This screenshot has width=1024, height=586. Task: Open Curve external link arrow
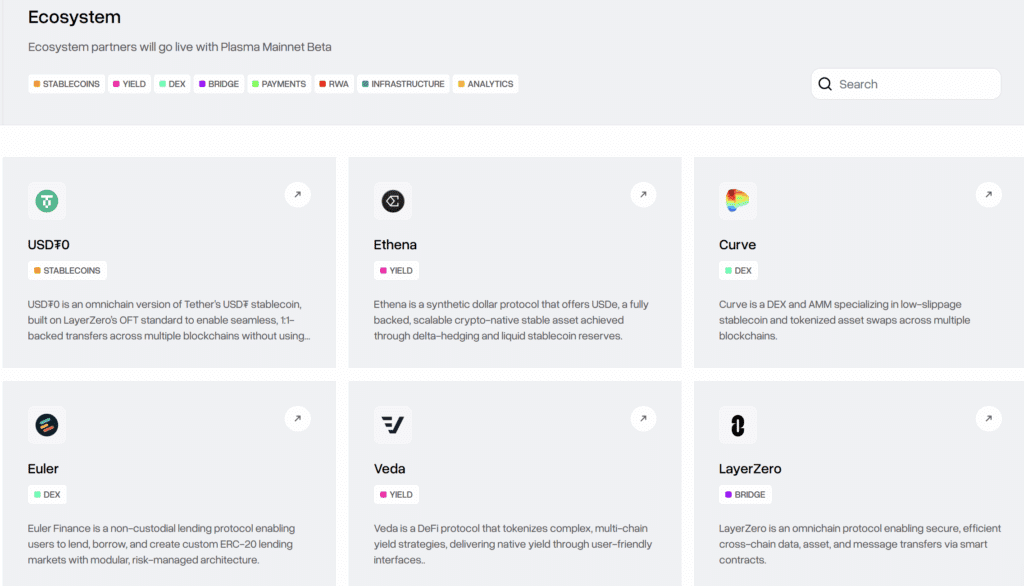[989, 195]
